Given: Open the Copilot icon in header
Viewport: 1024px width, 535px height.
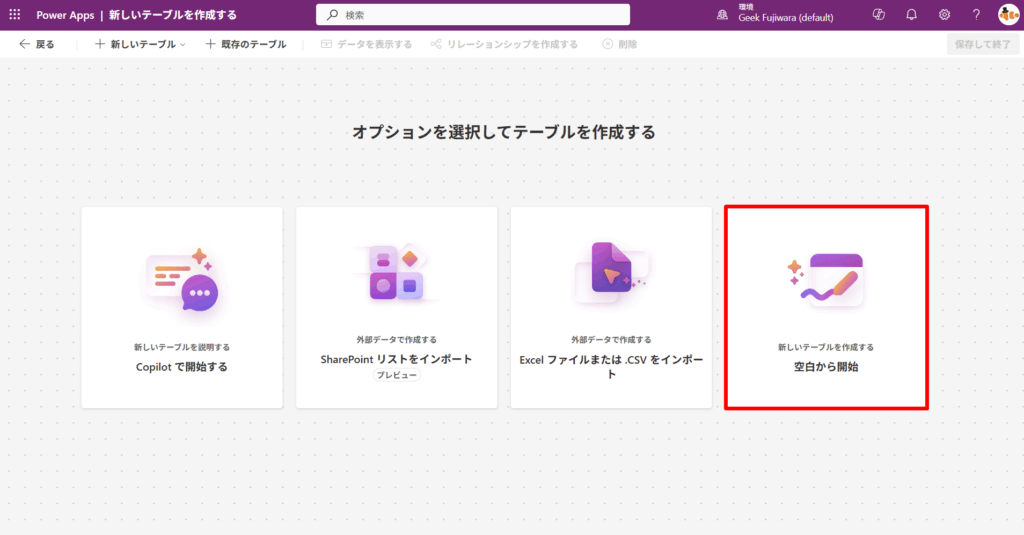Looking at the screenshot, I should pos(878,14).
